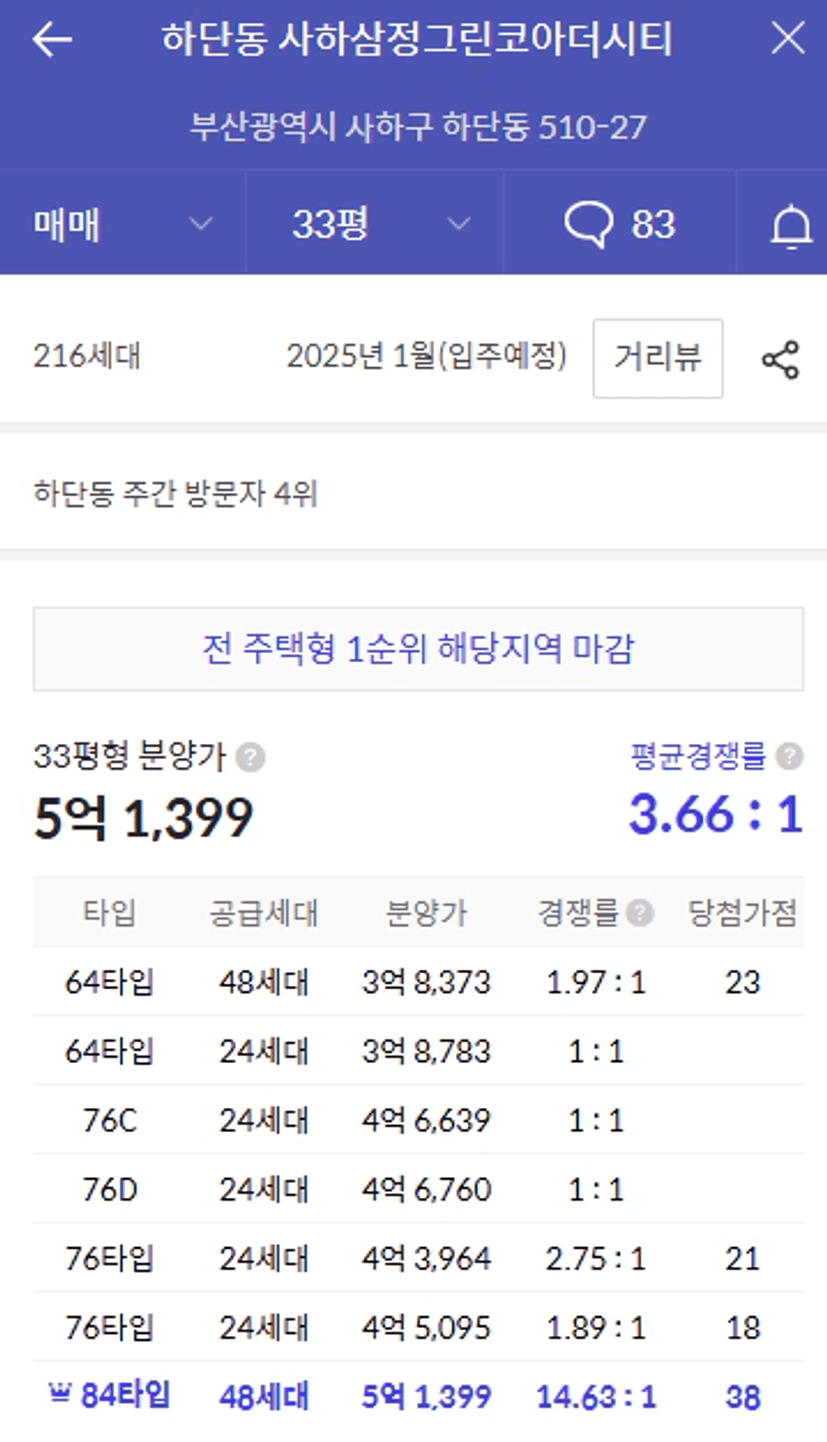Click the 2025년 1월(입주예정) move-in date
Viewport: 827px width, 1442px height.
[x=427, y=357]
